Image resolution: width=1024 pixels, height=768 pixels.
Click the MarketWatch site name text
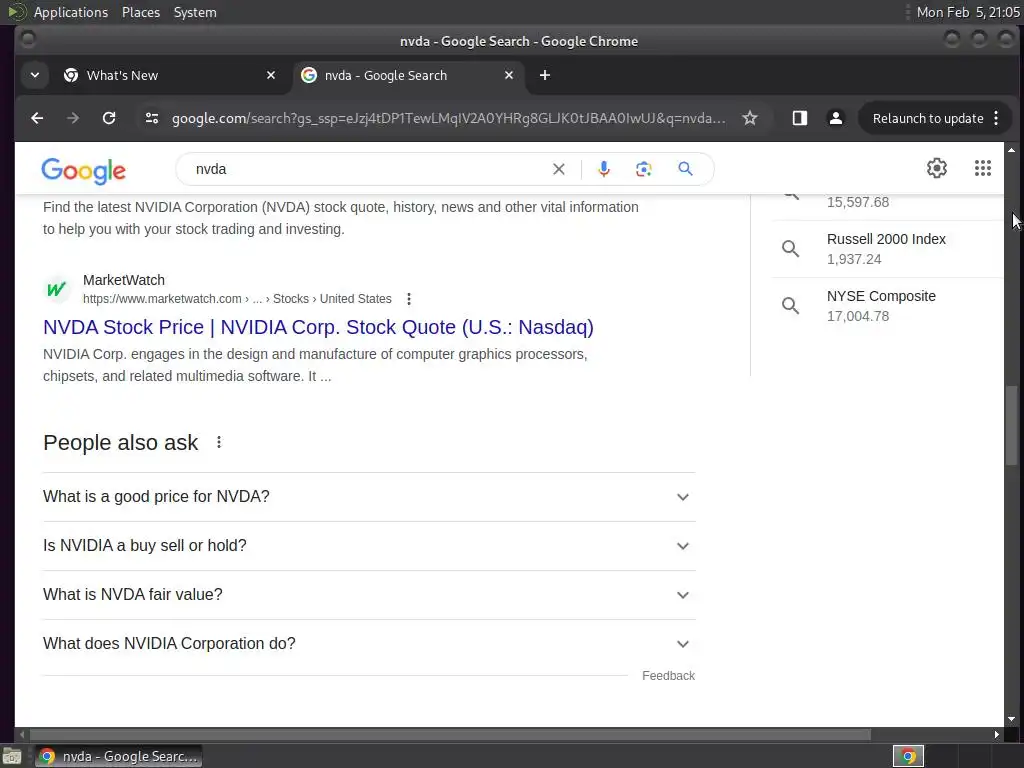123,280
